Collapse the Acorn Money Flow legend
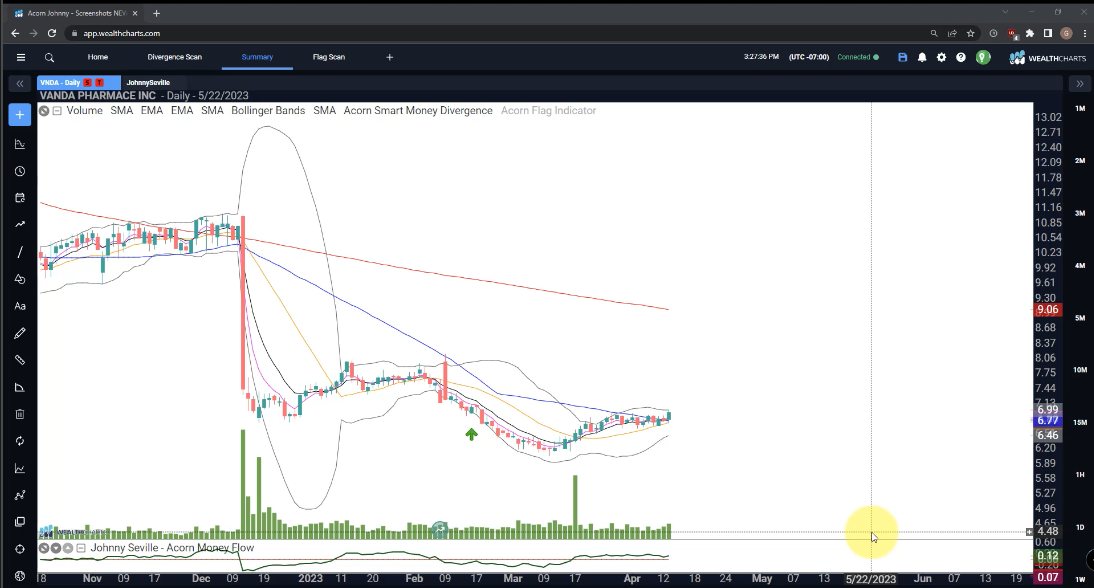The image size is (1094, 588). click(x=81, y=548)
